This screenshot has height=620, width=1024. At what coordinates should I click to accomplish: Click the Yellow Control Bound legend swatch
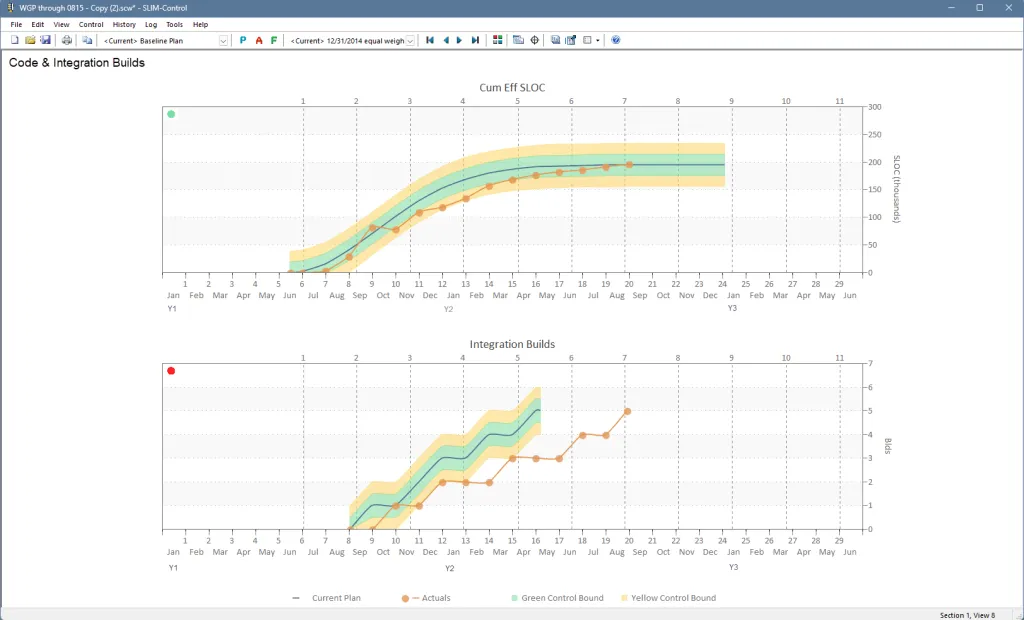point(624,598)
